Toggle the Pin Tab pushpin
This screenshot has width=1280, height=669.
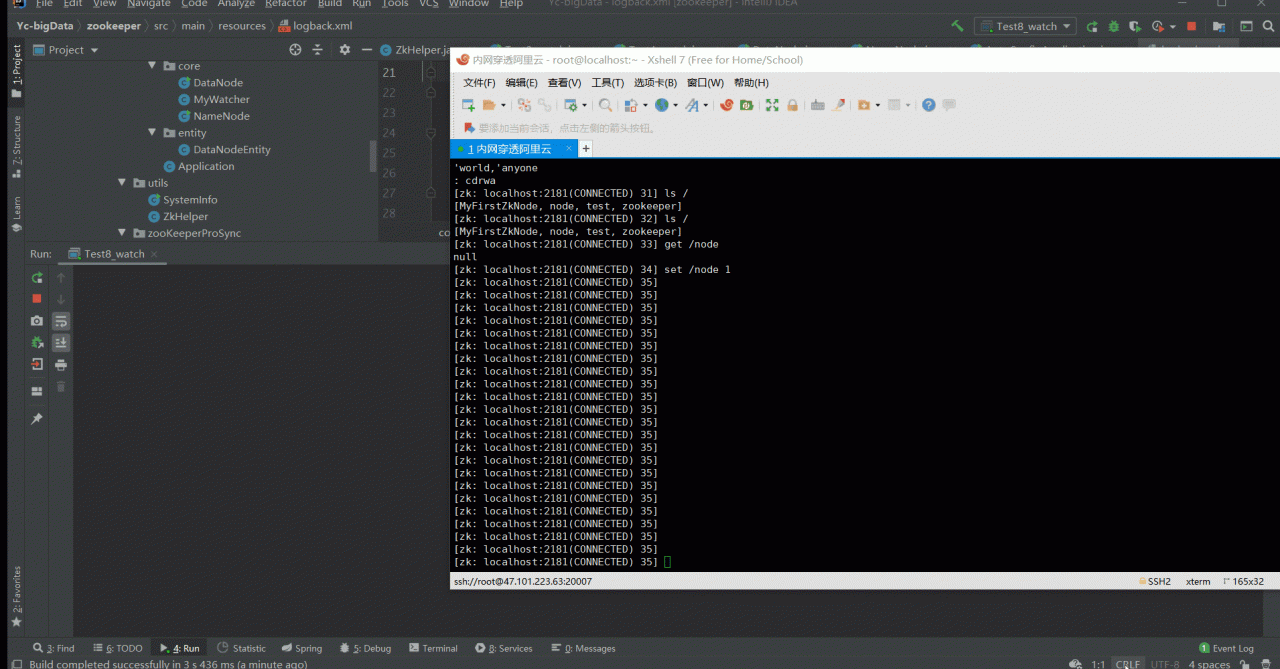[37, 419]
